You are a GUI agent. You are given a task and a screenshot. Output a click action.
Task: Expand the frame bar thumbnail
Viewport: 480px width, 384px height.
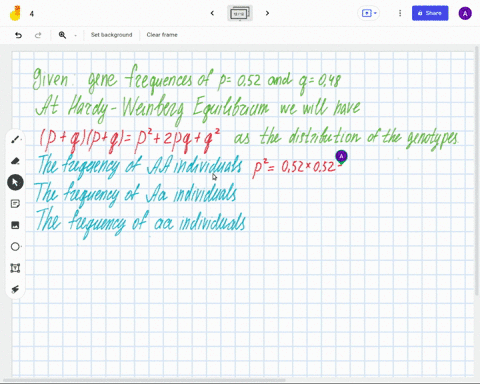tap(240, 13)
